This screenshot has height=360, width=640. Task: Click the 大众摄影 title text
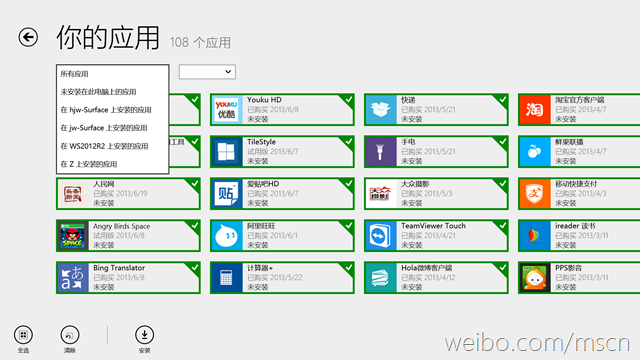pyautogui.click(x=415, y=184)
